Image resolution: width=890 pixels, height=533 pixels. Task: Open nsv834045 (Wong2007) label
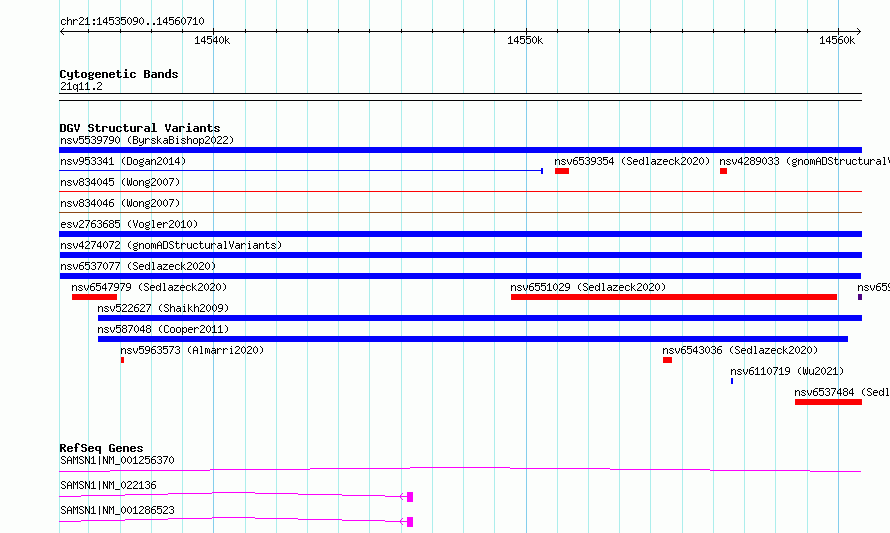[120, 182]
